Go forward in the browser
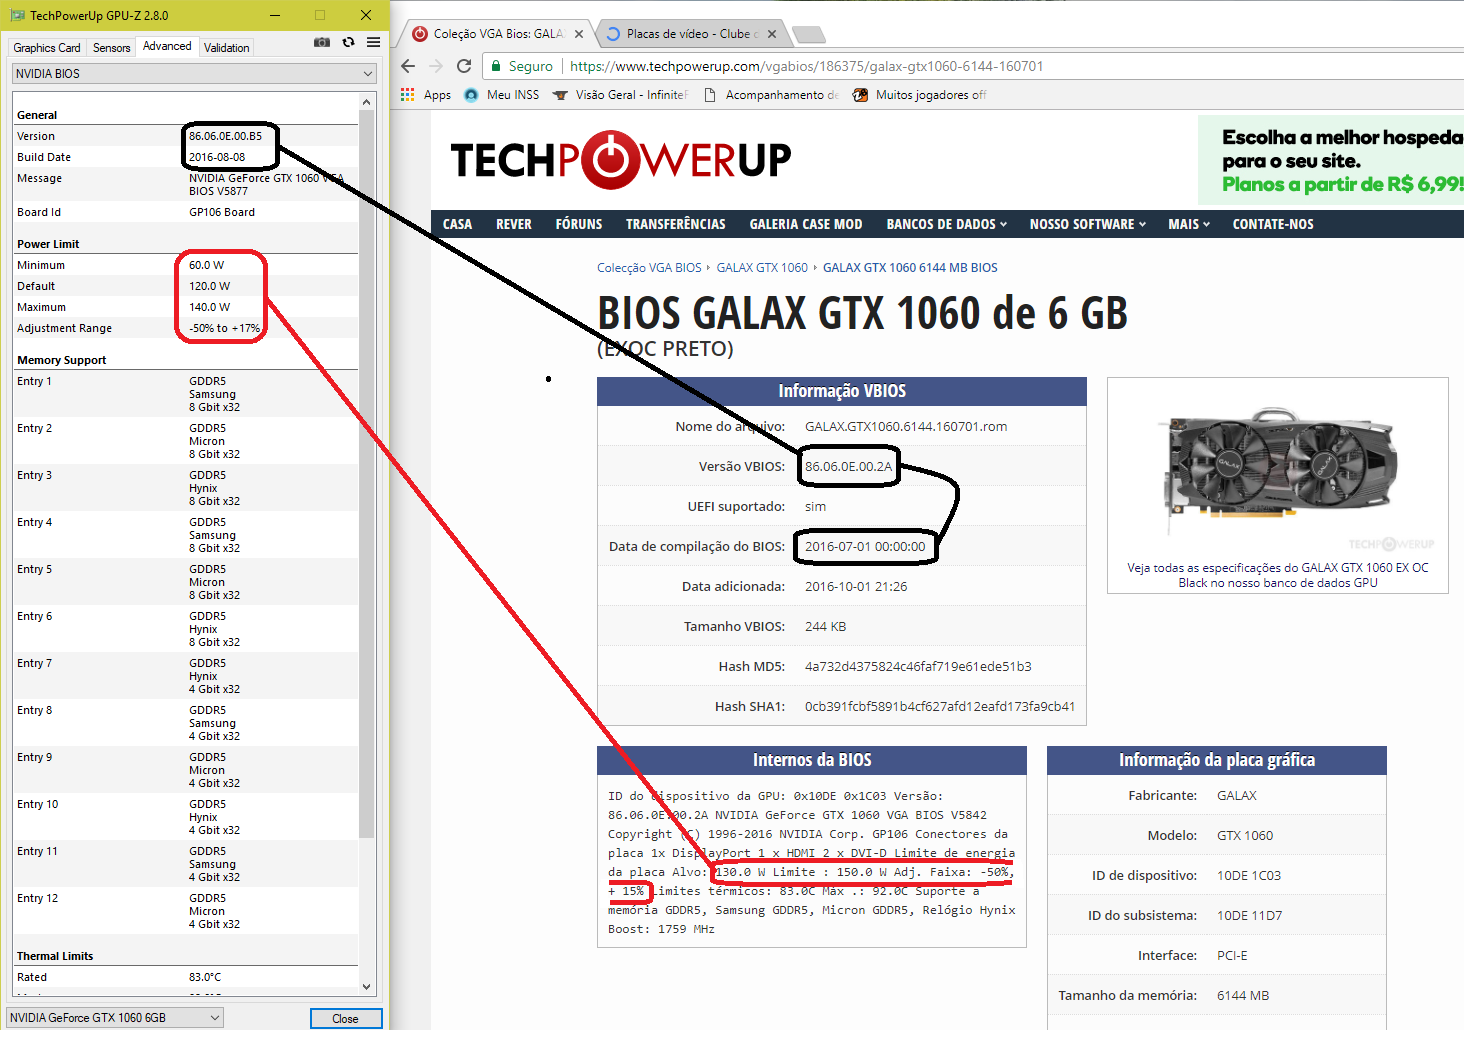The image size is (1464, 1038). click(x=435, y=66)
